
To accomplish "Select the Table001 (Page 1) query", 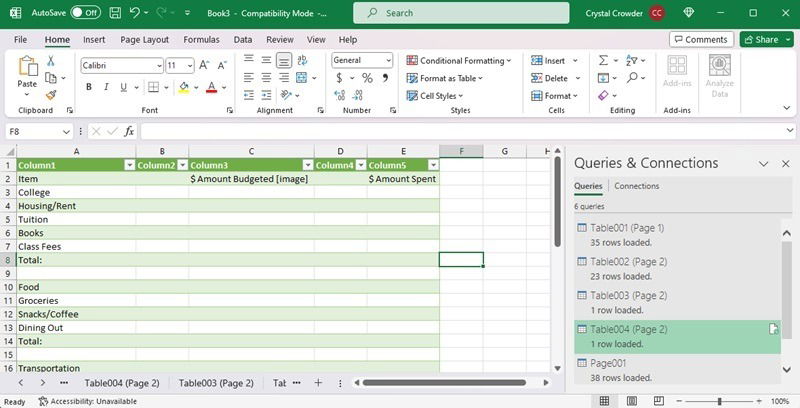I will pyautogui.click(x=677, y=235).
